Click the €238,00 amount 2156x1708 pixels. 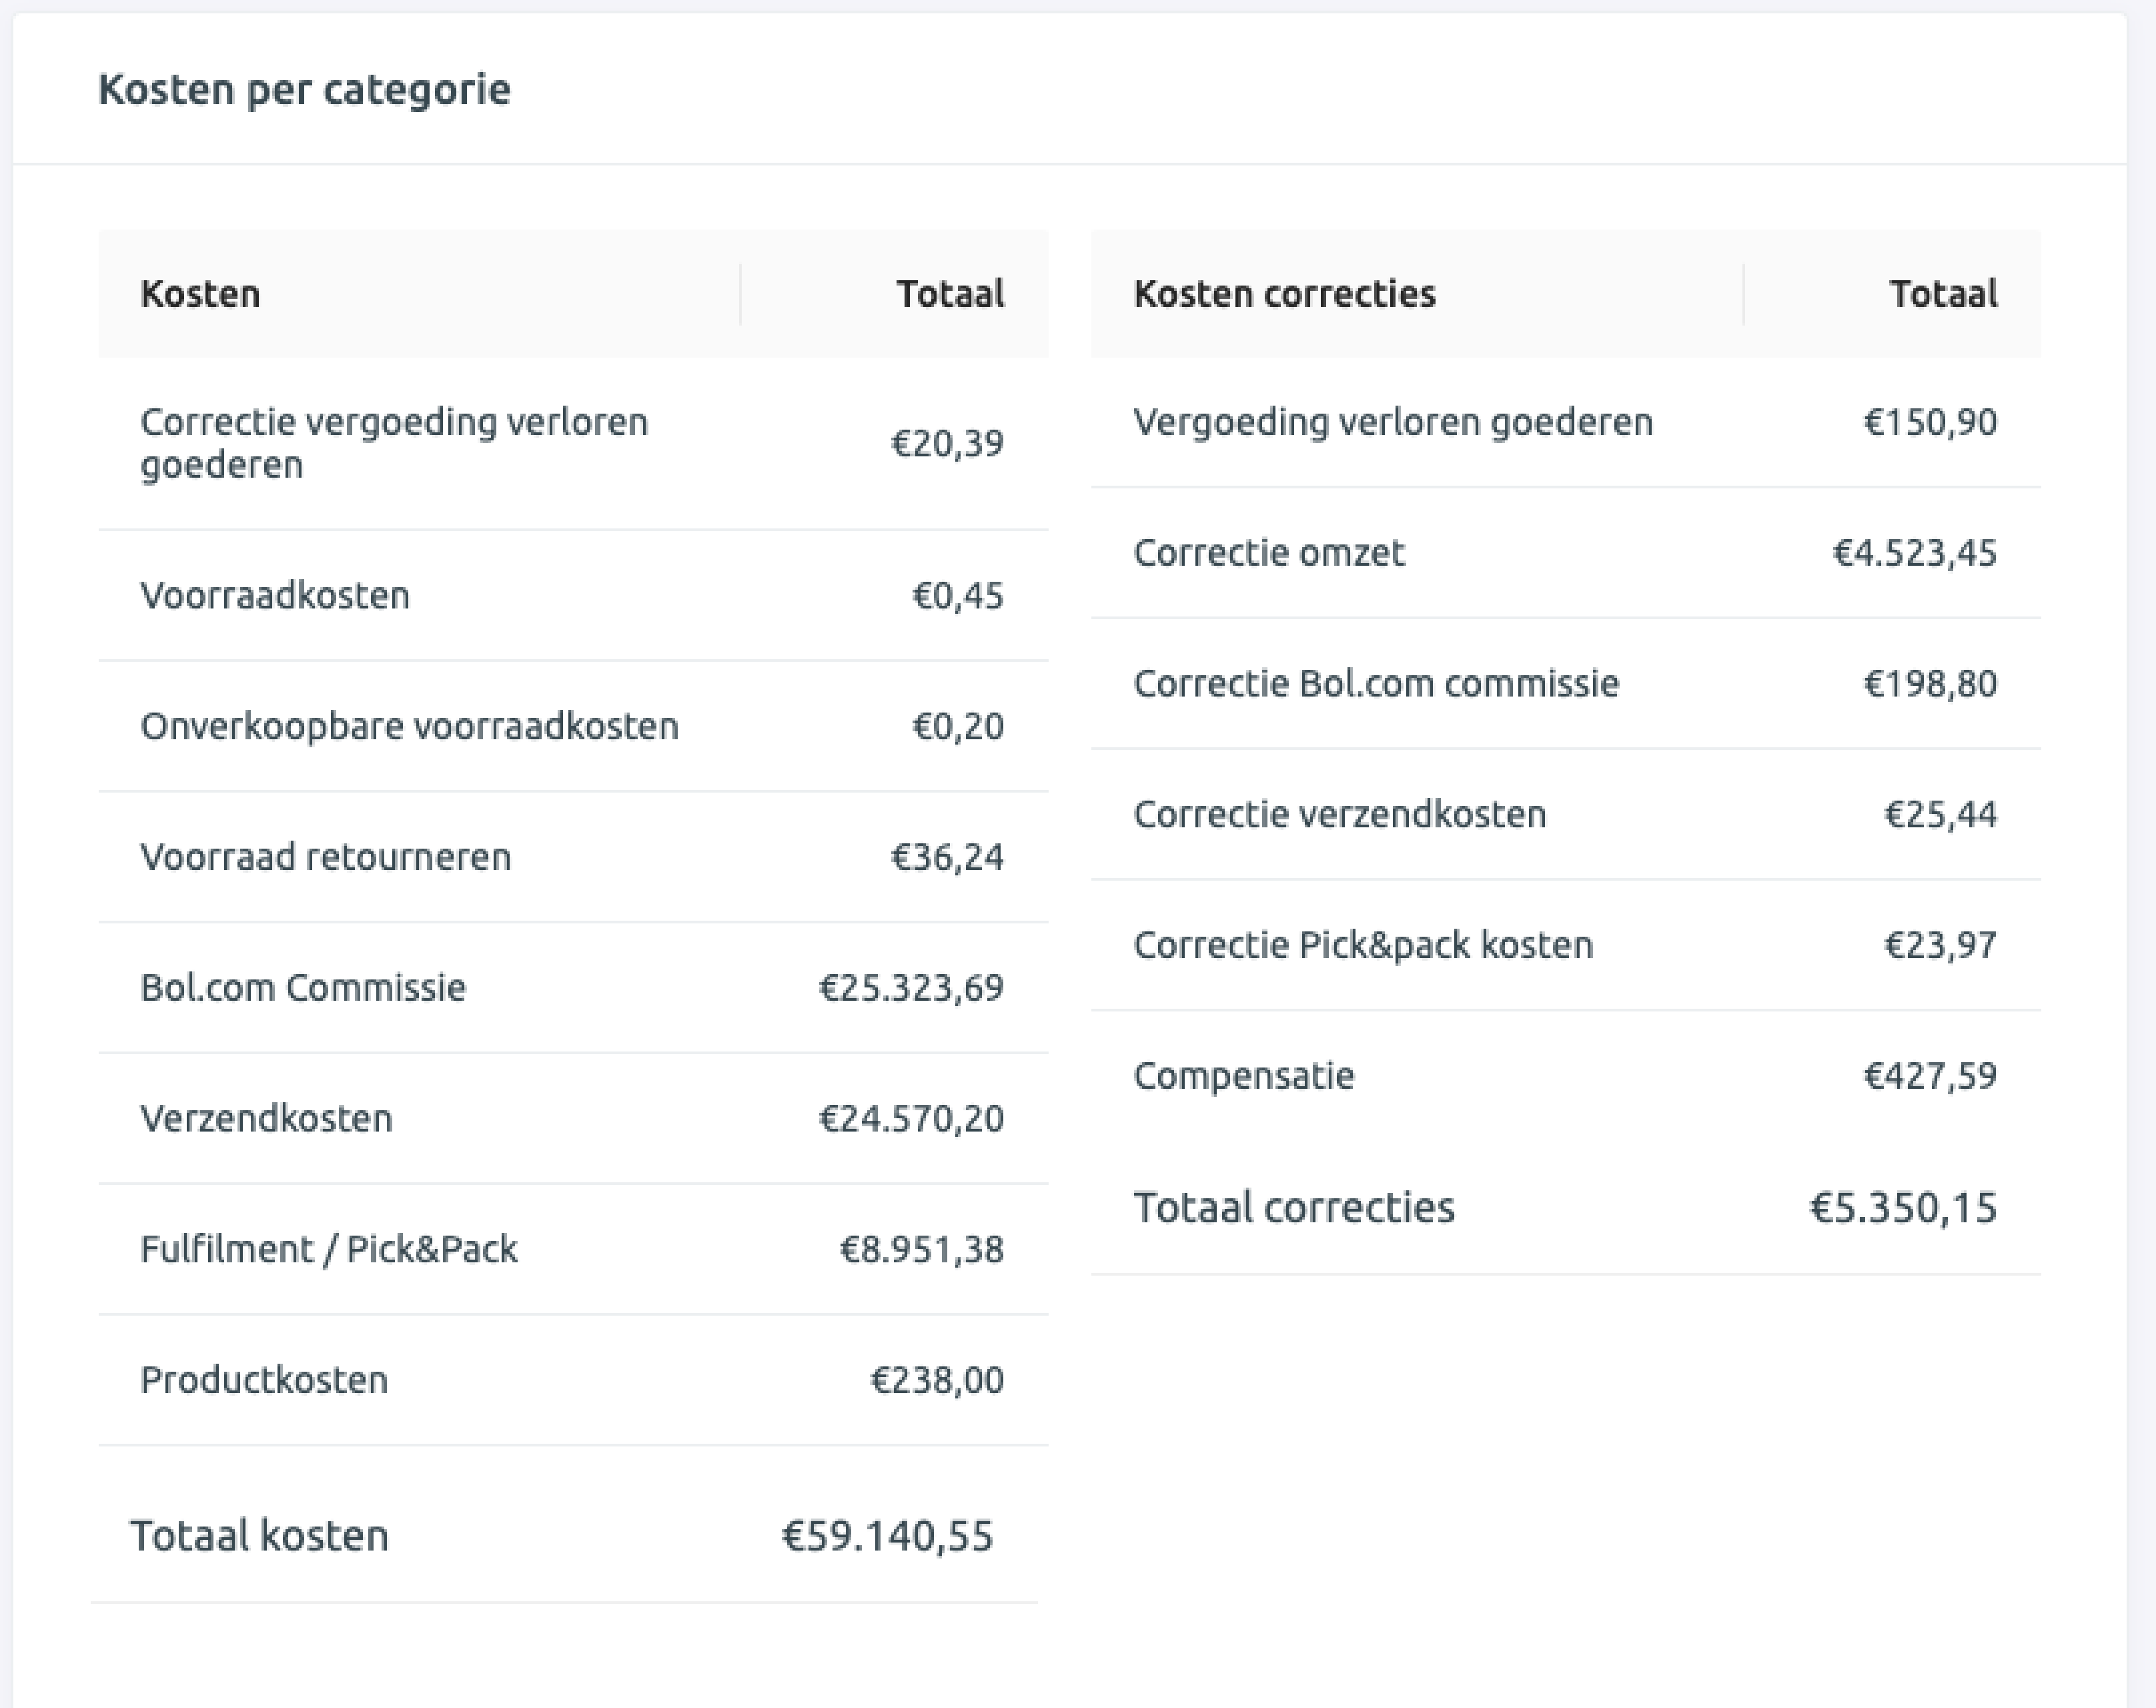coord(937,1380)
